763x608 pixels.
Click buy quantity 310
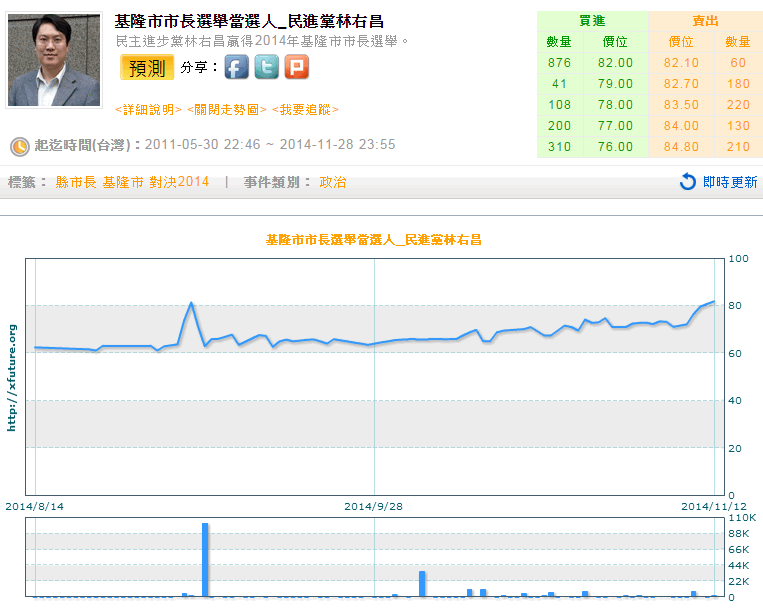coord(559,147)
